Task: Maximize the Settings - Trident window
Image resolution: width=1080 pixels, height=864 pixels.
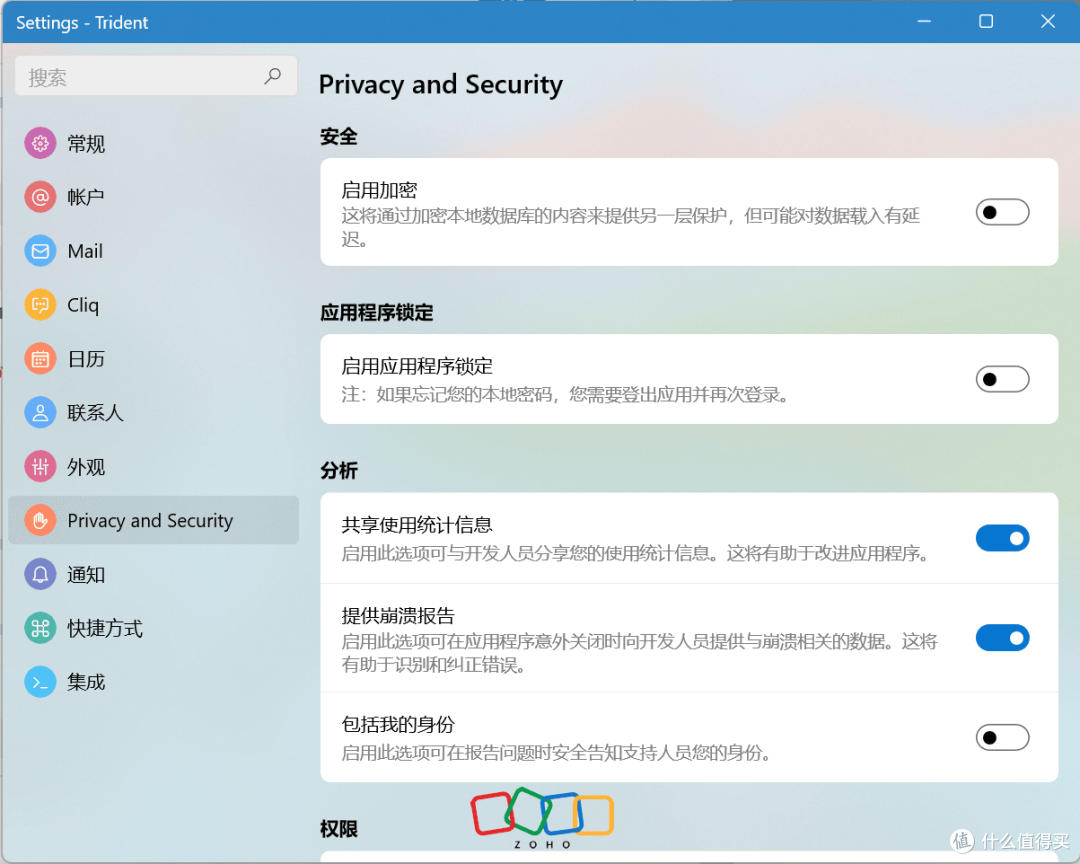Action: 986,21
